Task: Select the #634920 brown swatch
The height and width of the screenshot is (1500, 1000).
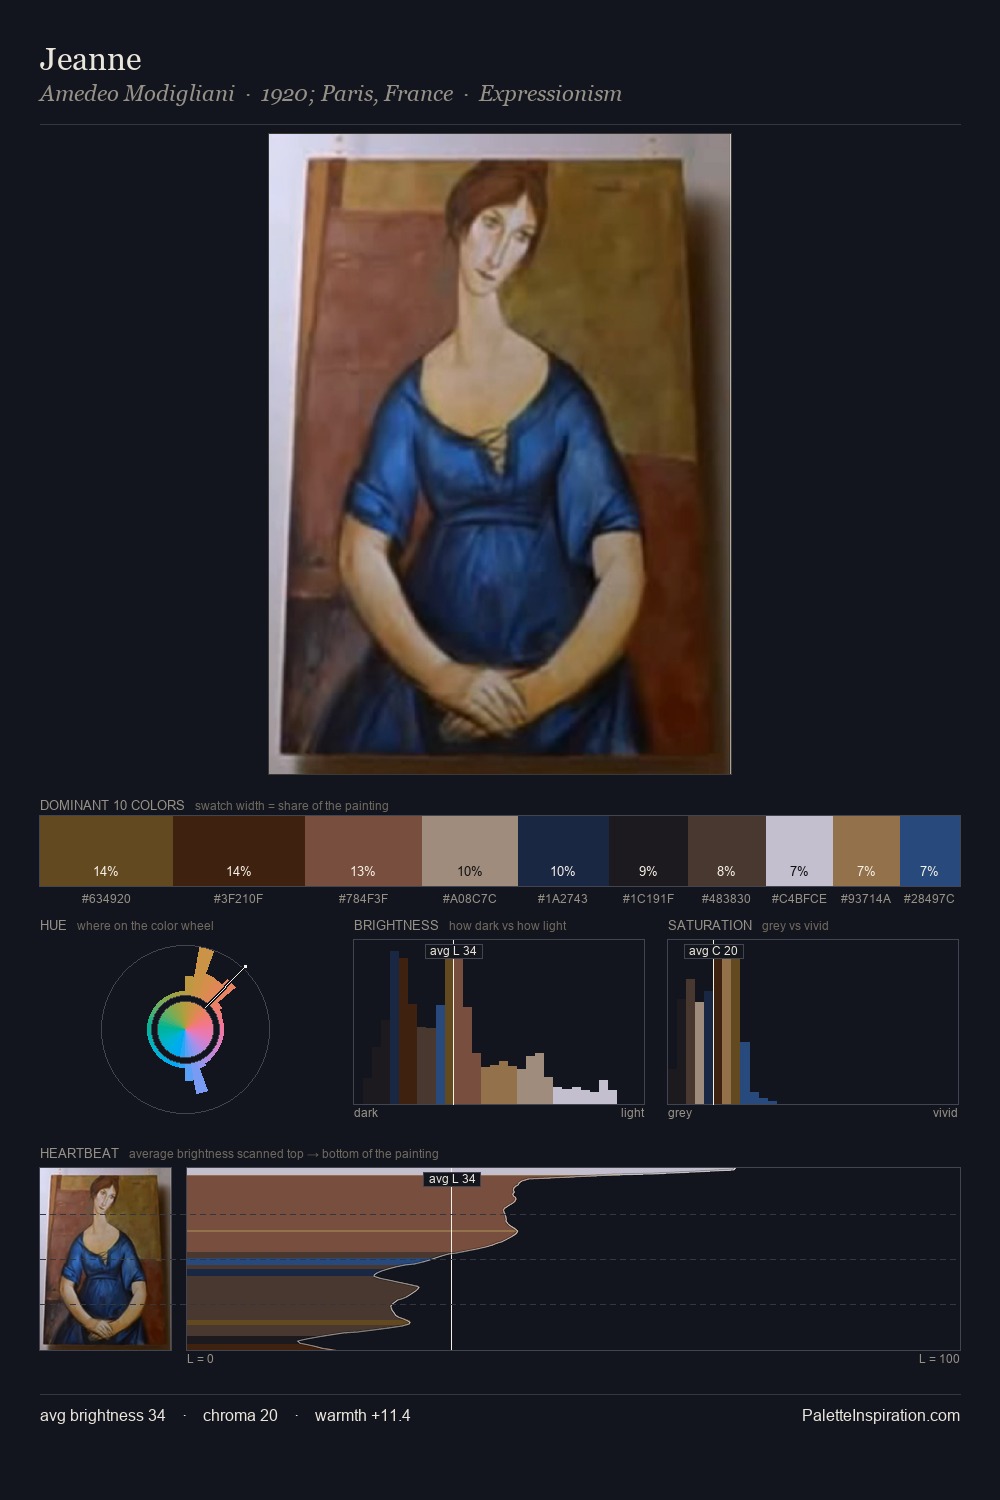Action: [106, 851]
